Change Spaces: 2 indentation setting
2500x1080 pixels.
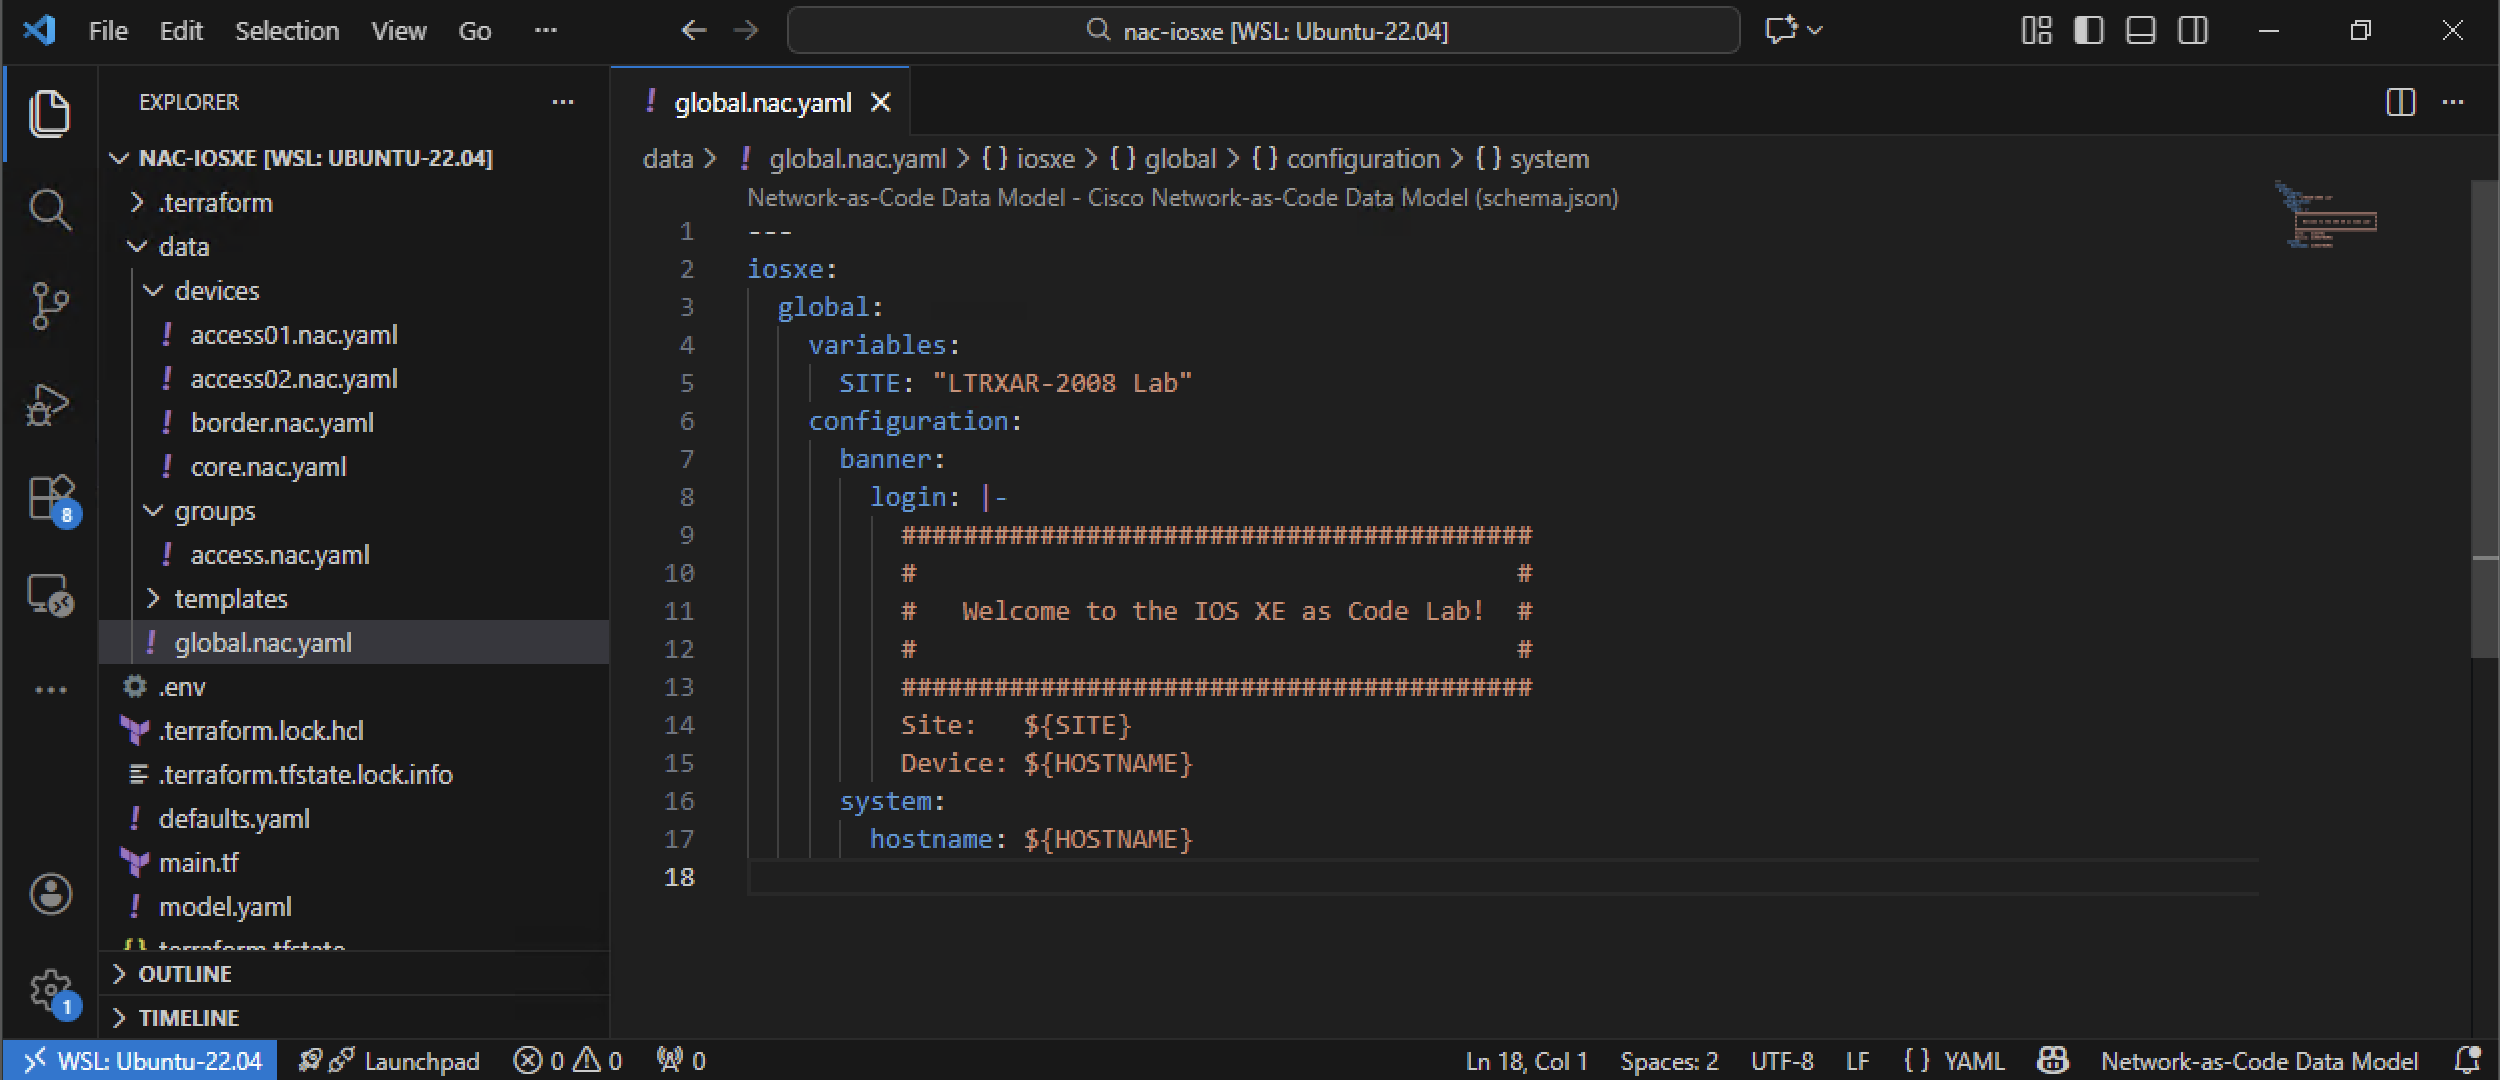pyautogui.click(x=1669, y=1060)
